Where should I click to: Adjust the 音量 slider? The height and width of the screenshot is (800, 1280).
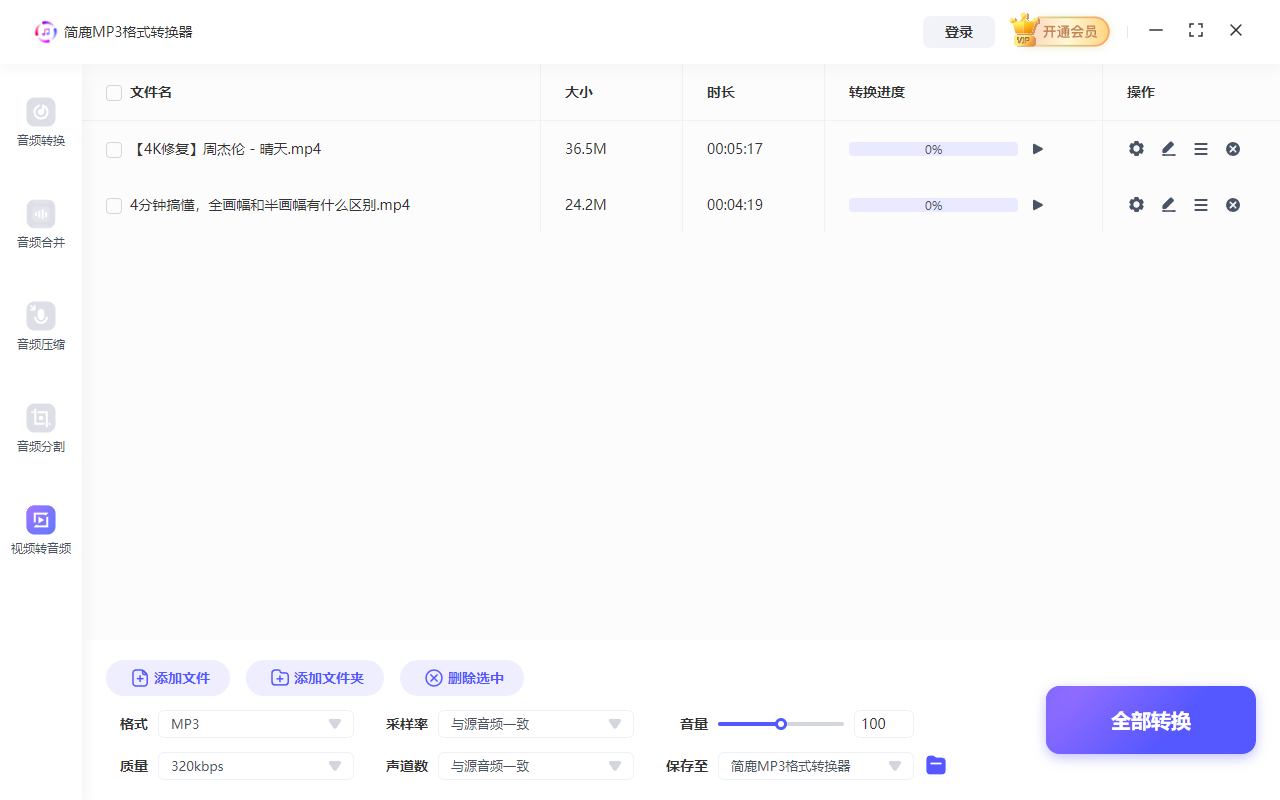coord(780,723)
